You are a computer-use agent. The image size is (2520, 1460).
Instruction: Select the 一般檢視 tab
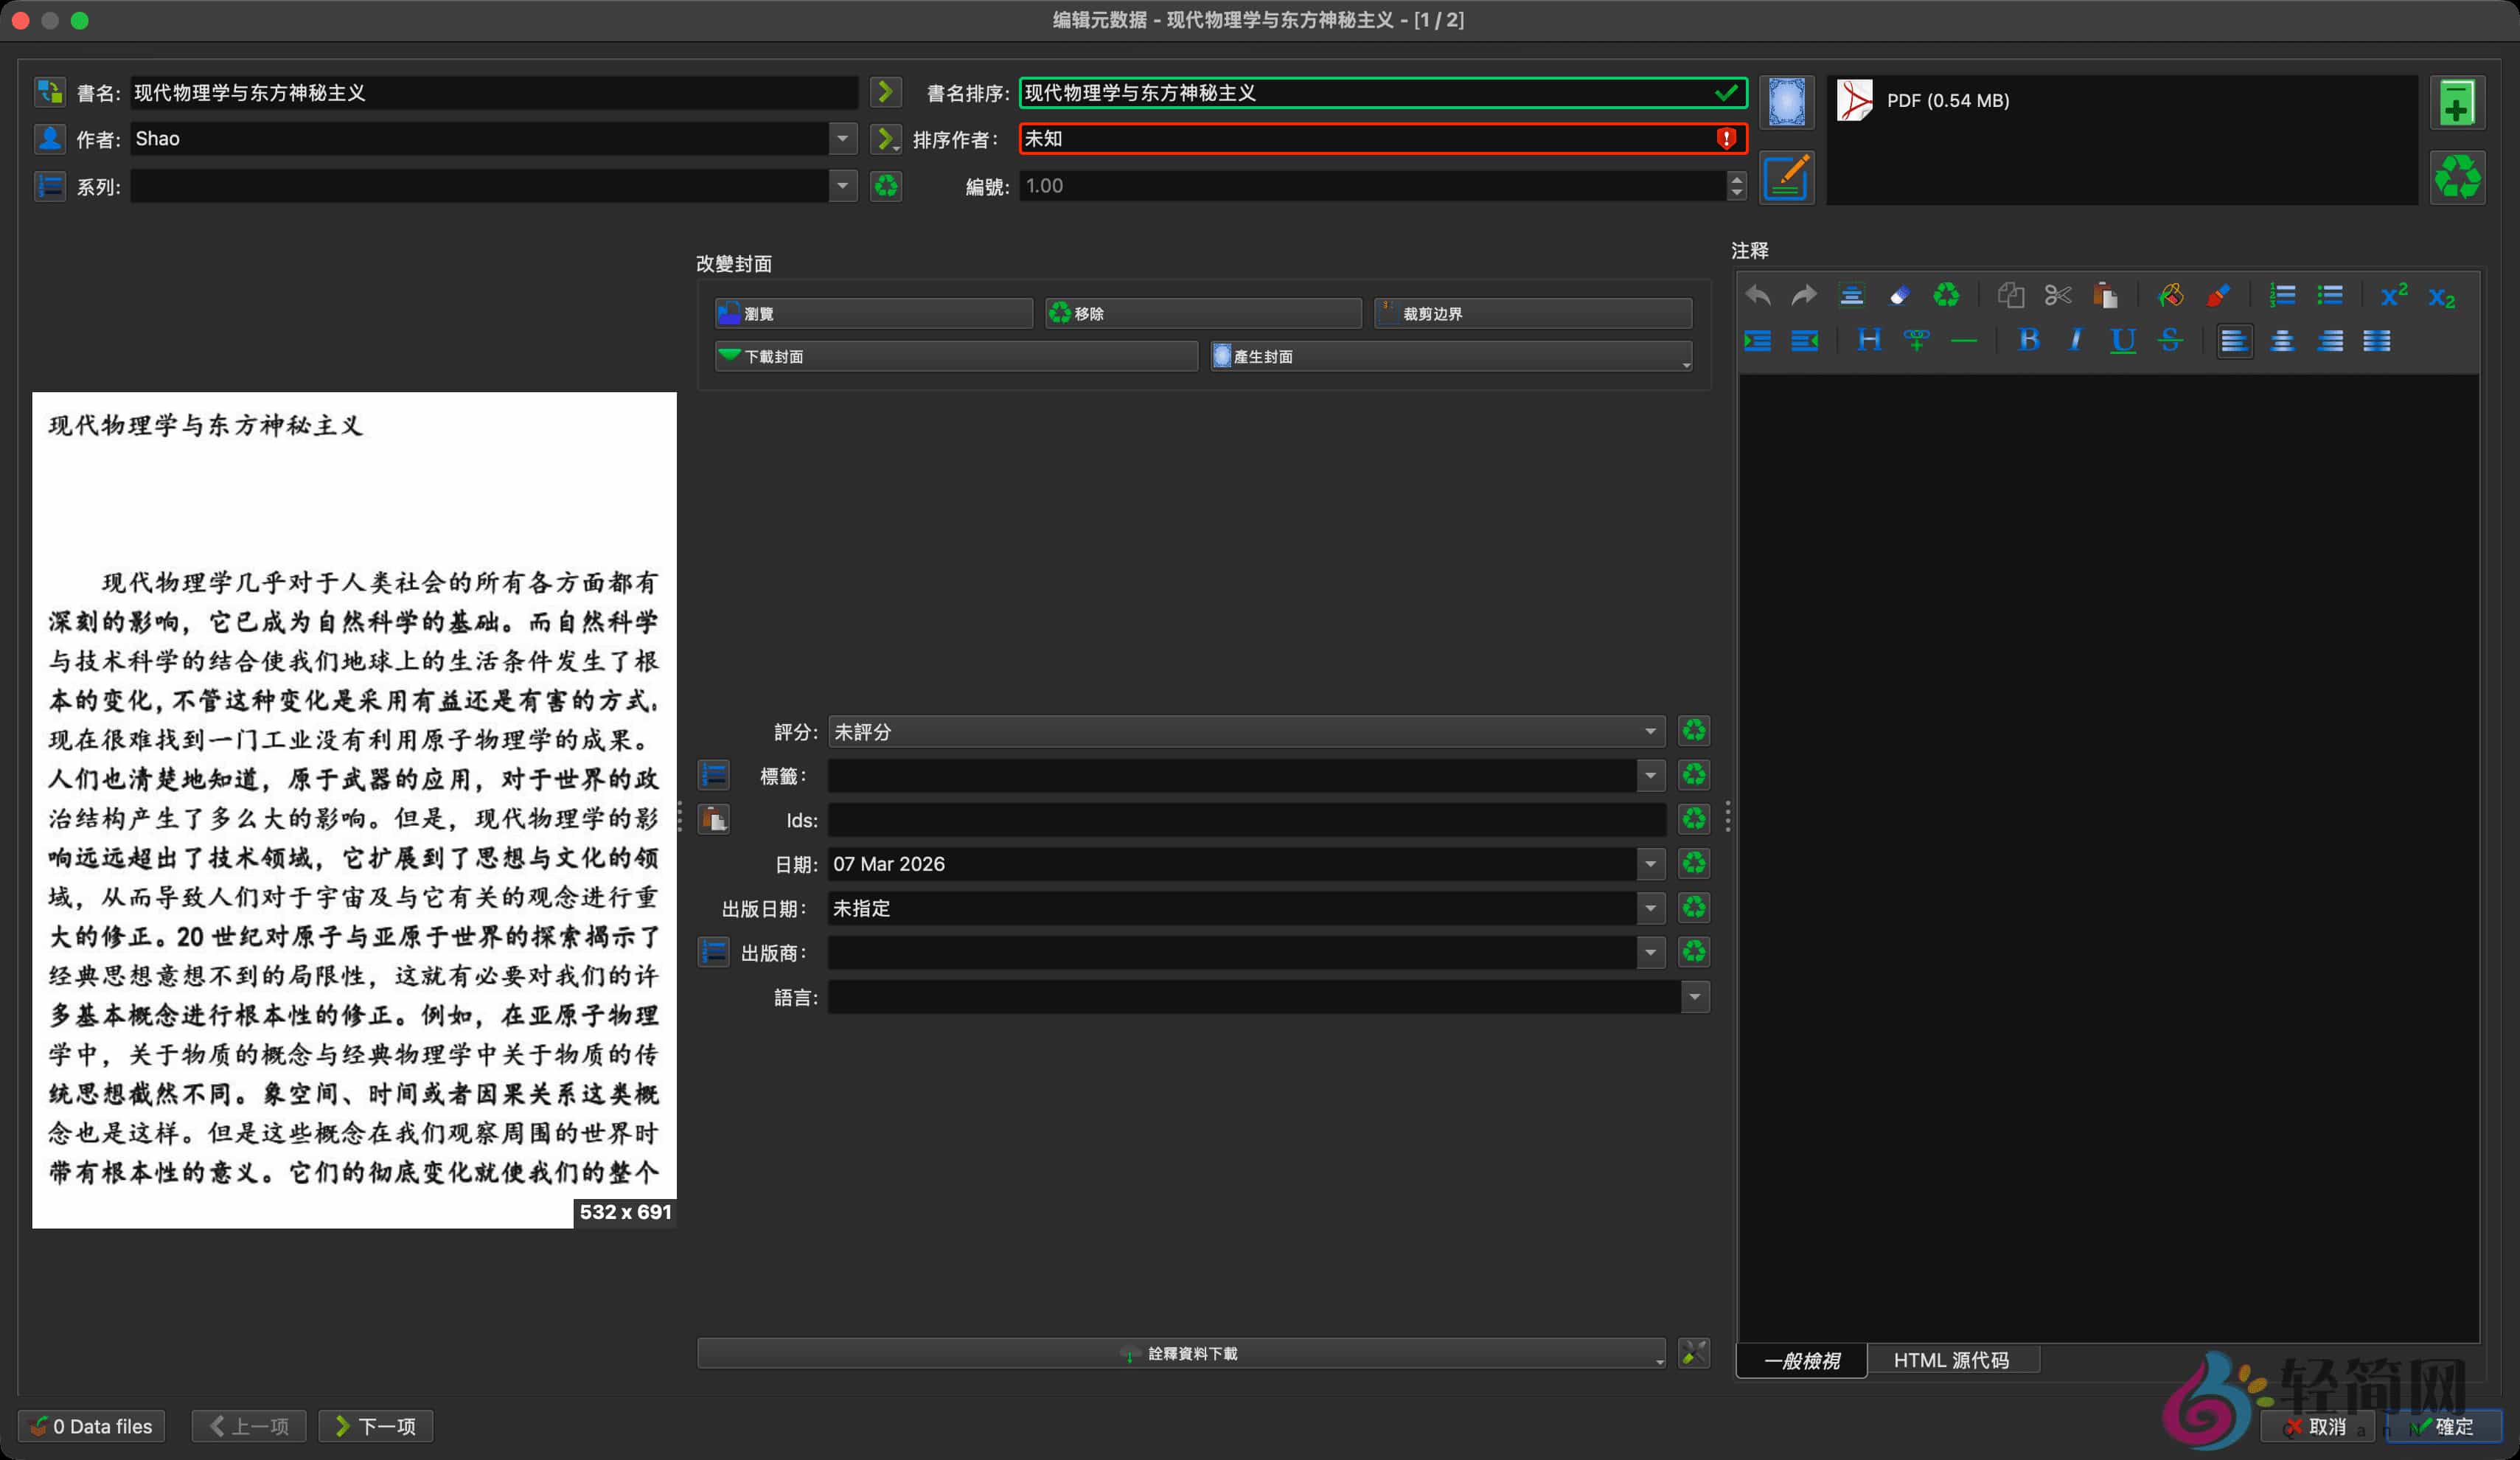(x=1800, y=1360)
